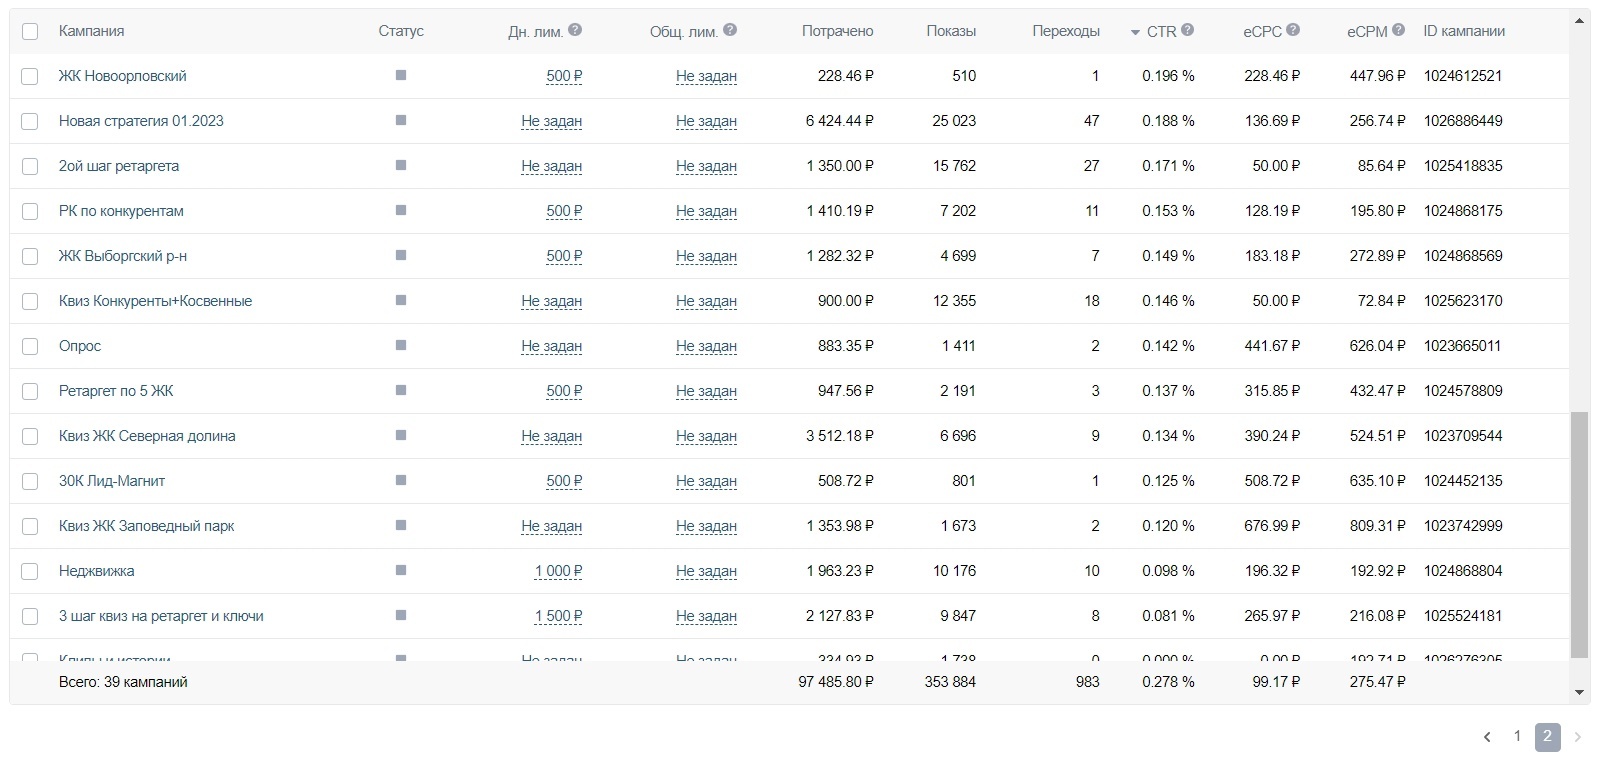1601x768 pixels.
Task: Tick checkbox for 30К Лид-Магнит
Action: tap(30, 481)
